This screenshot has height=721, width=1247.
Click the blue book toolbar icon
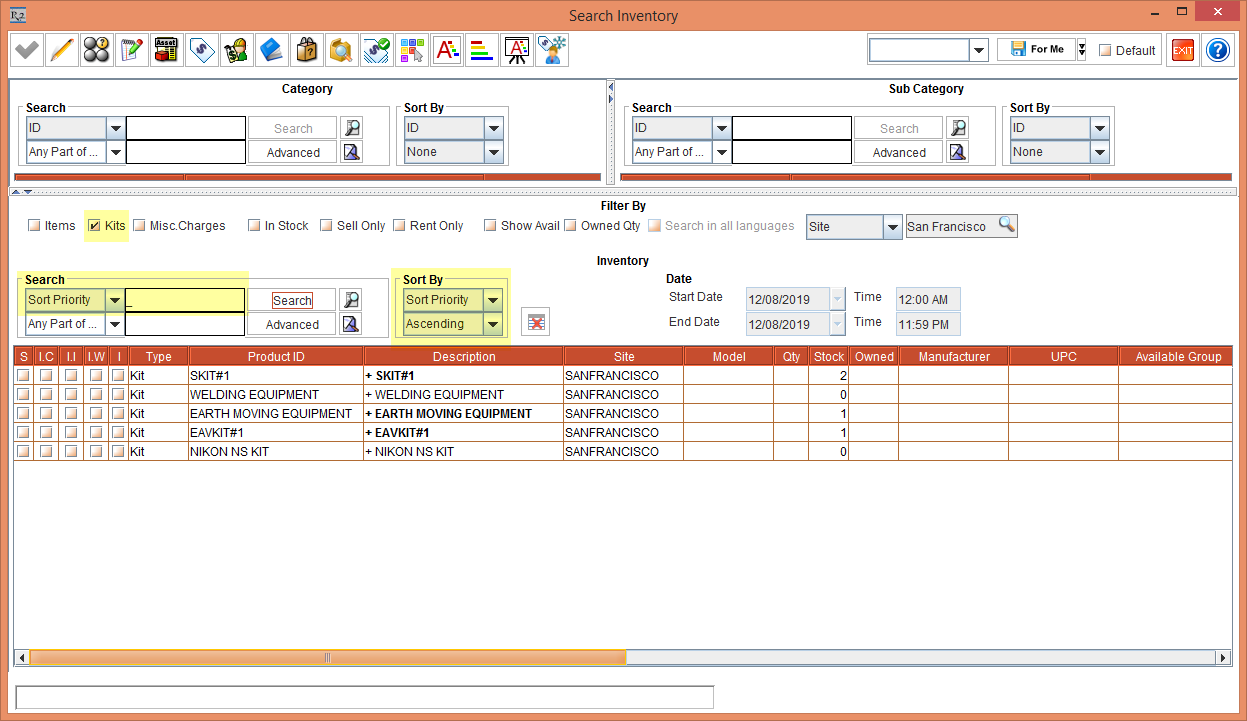pos(271,50)
